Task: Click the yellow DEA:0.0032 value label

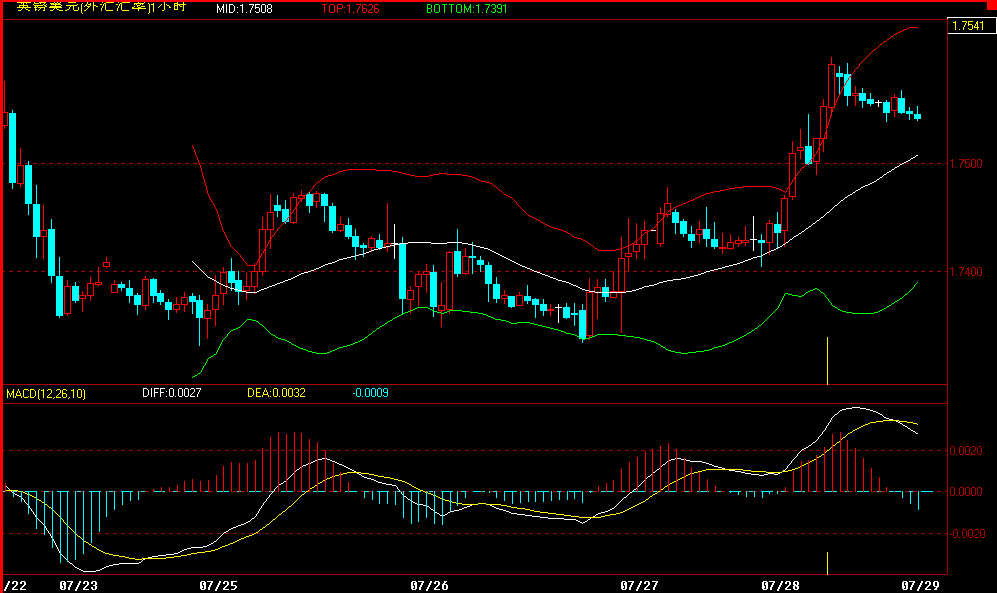Action: [276, 394]
